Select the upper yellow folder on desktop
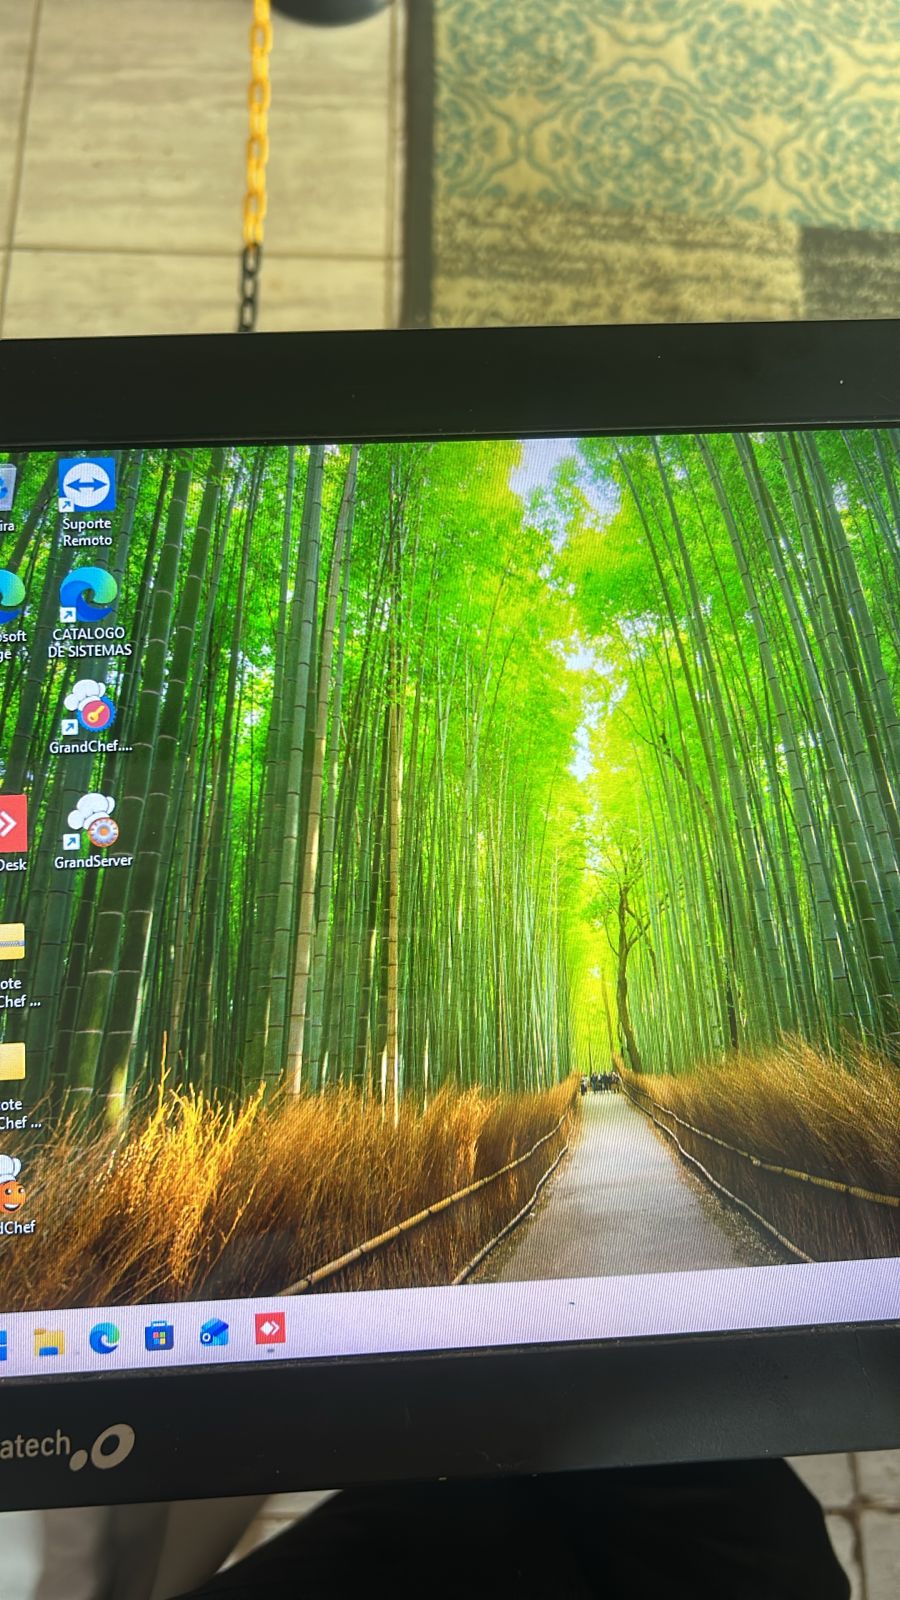The height and width of the screenshot is (1600, 900). [10, 943]
